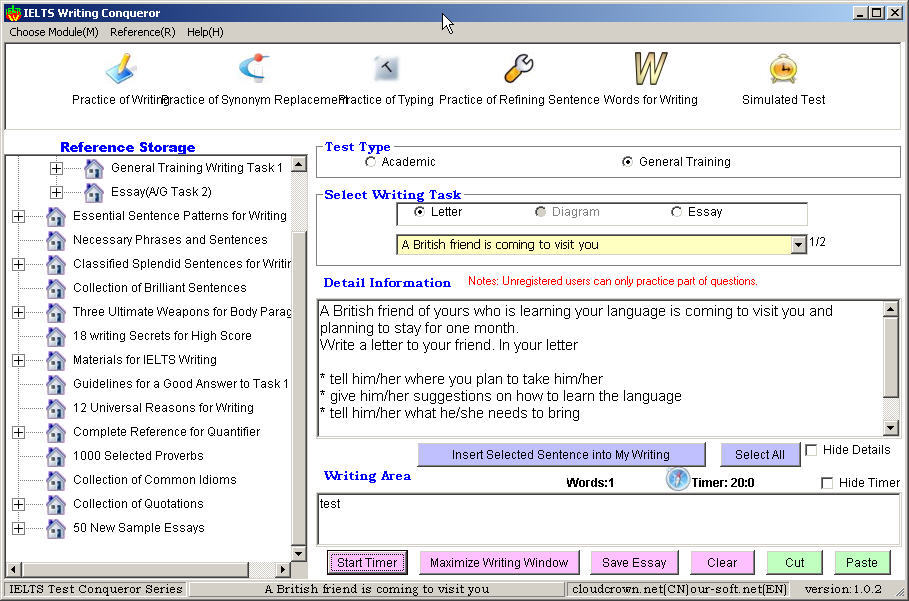Screen dimensions: 909x601
Task: Select the General Training radio button
Action: pyautogui.click(x=627, y=162)
